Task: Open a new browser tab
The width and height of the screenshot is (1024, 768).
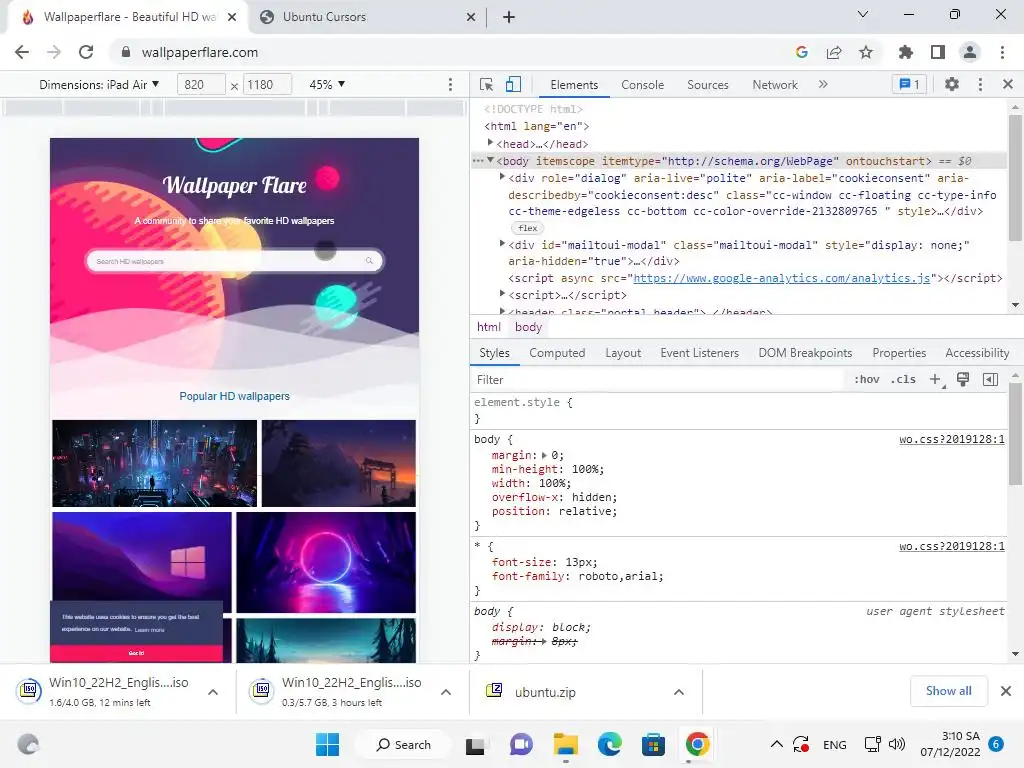Action: coord(509,17)
